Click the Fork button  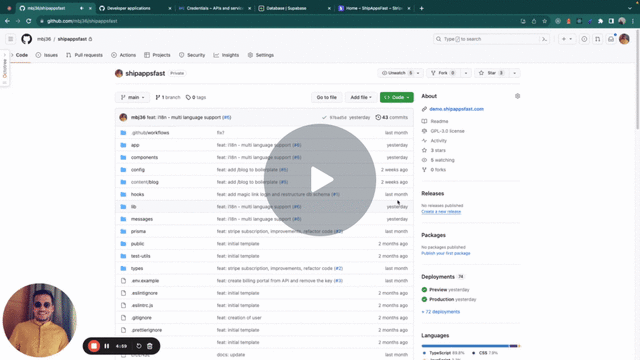[443, 73]
